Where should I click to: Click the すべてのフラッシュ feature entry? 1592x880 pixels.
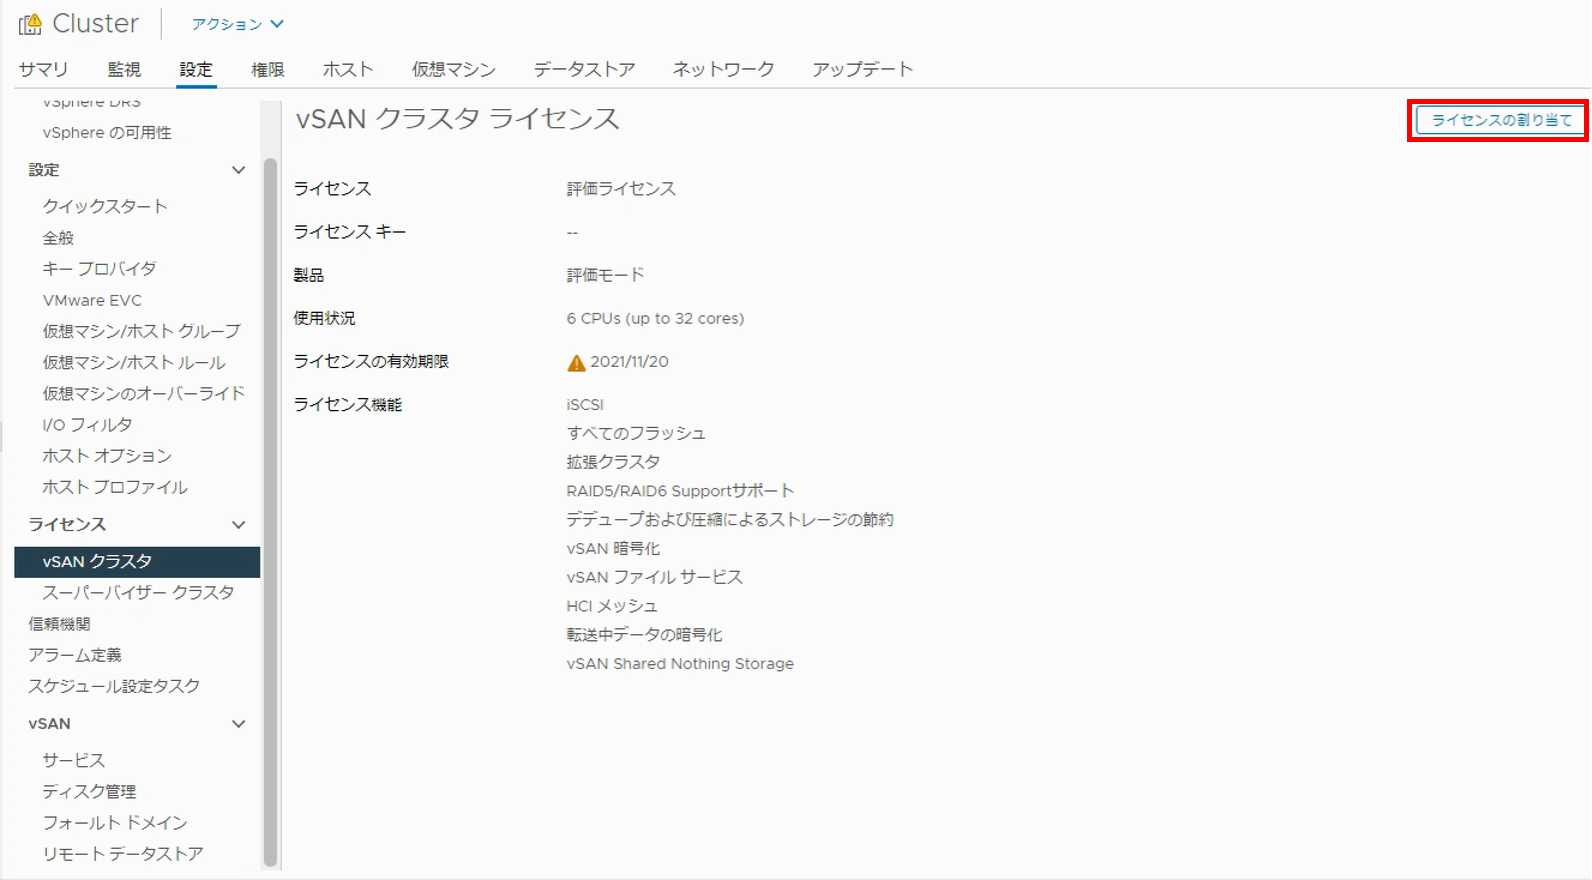click(x=636, y=434)
